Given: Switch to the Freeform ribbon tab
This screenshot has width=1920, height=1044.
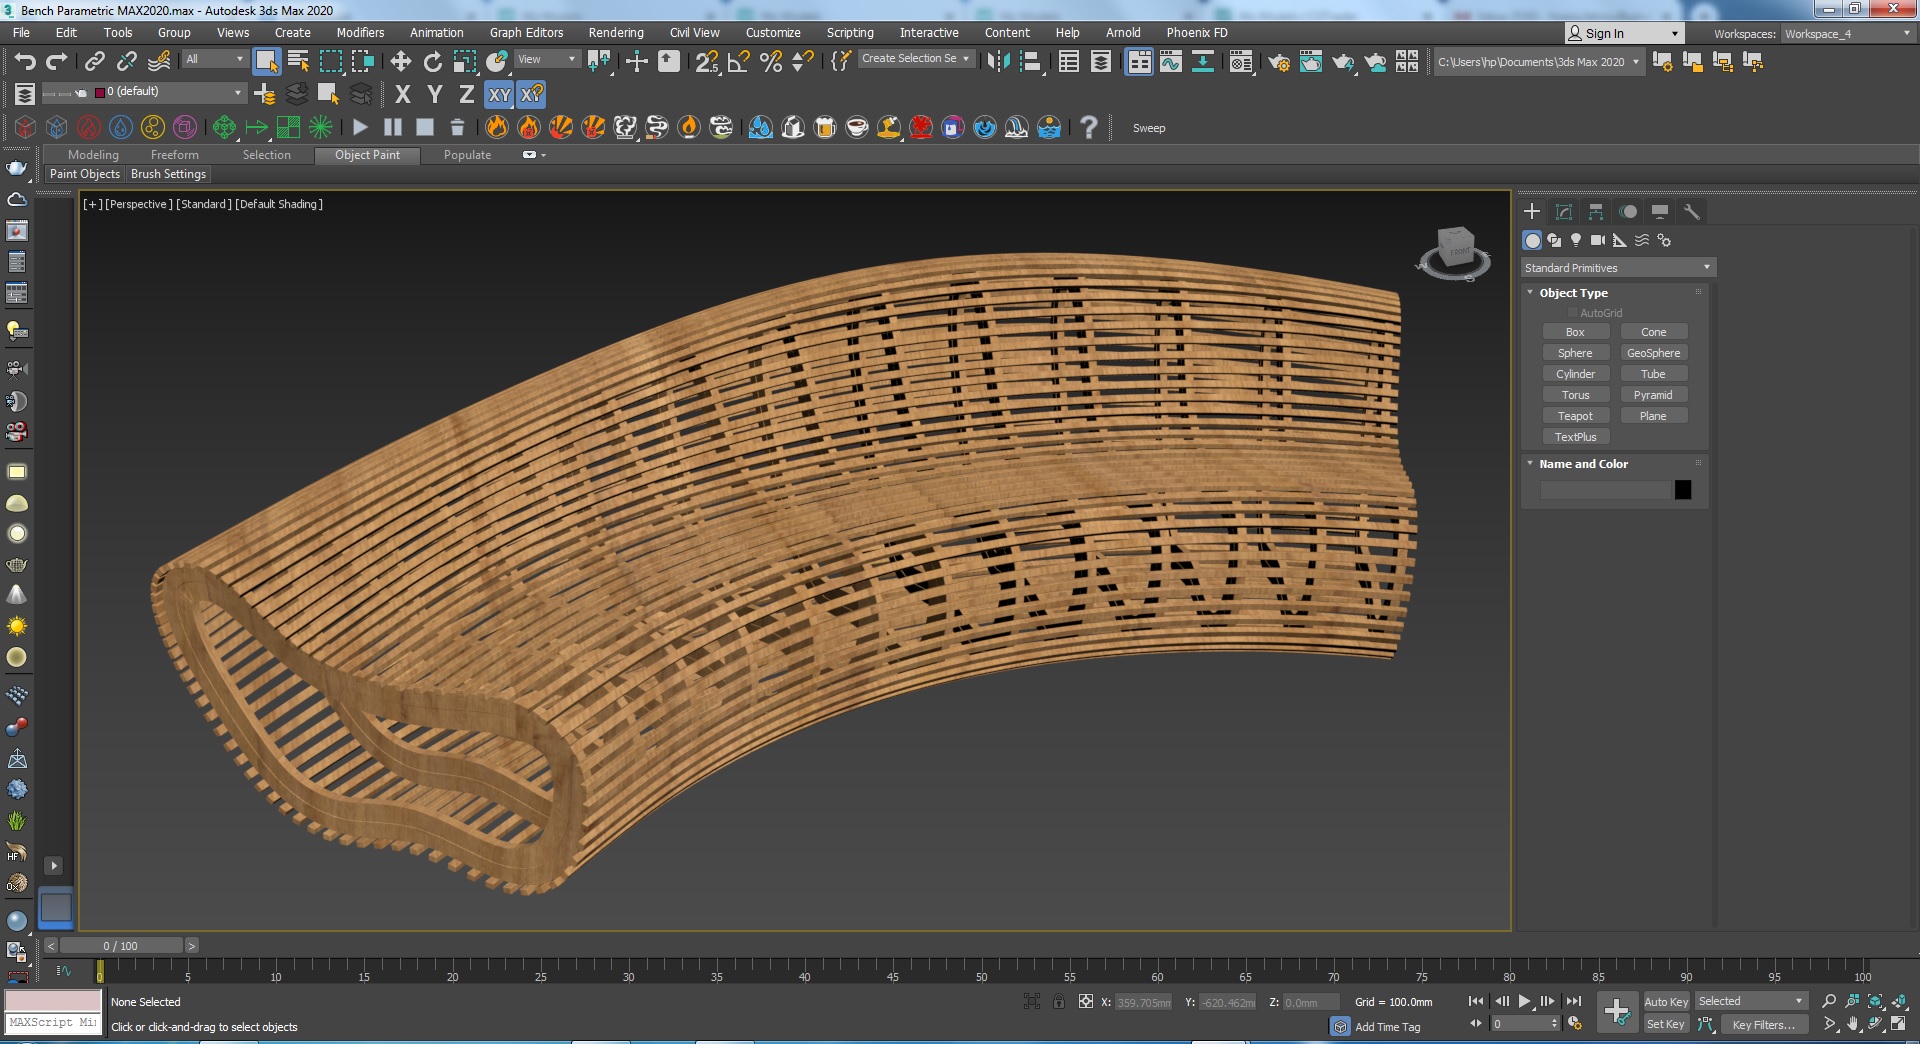Looking at the screenshot, I should [174, 155].
